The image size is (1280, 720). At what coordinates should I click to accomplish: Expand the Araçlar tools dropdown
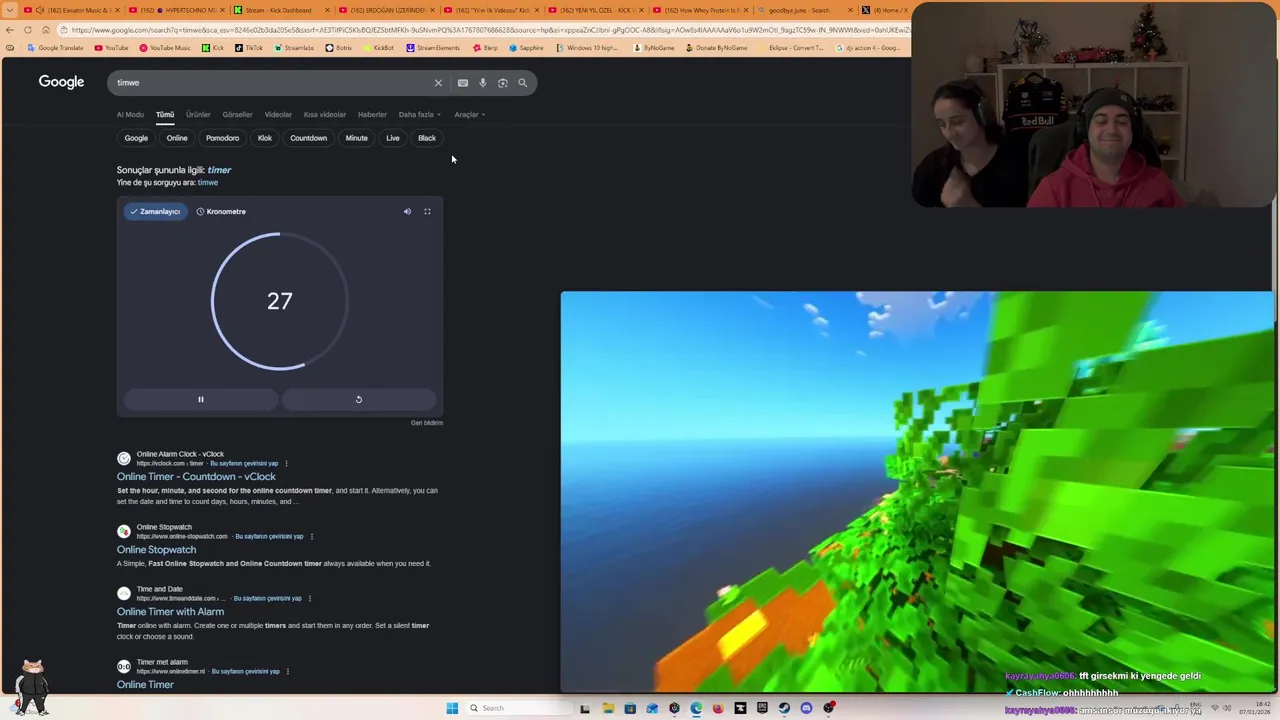tap(469, 115)
